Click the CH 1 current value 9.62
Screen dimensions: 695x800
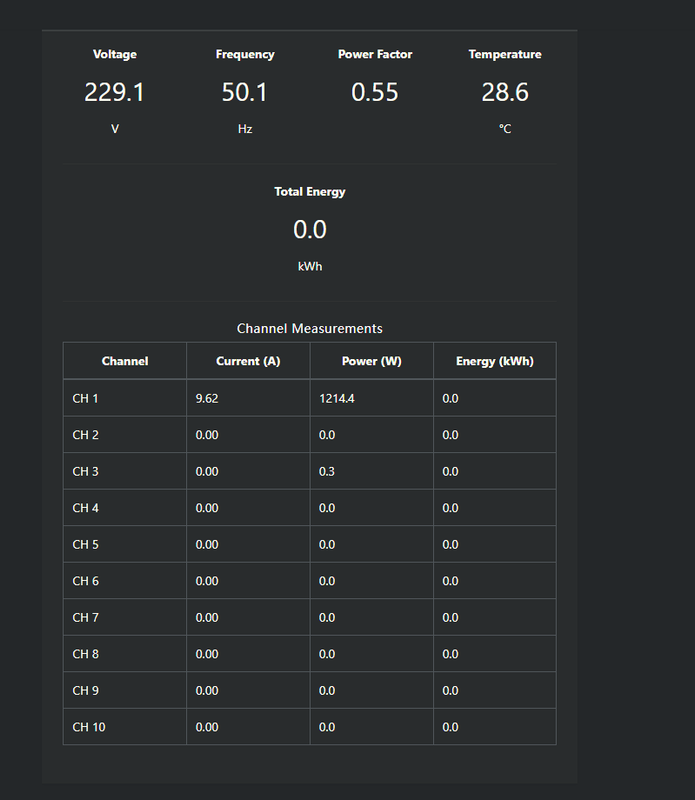point(207,398)
